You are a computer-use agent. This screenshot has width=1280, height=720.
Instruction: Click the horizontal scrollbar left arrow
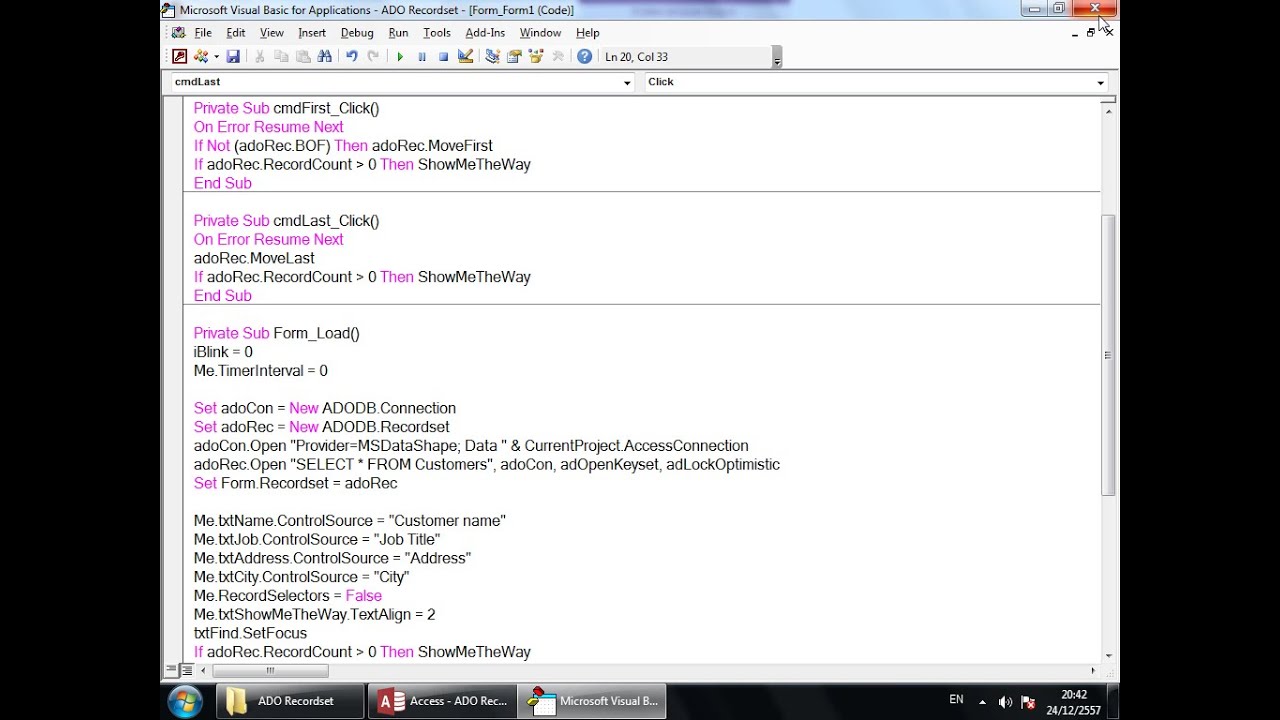(x=203, y=671)
